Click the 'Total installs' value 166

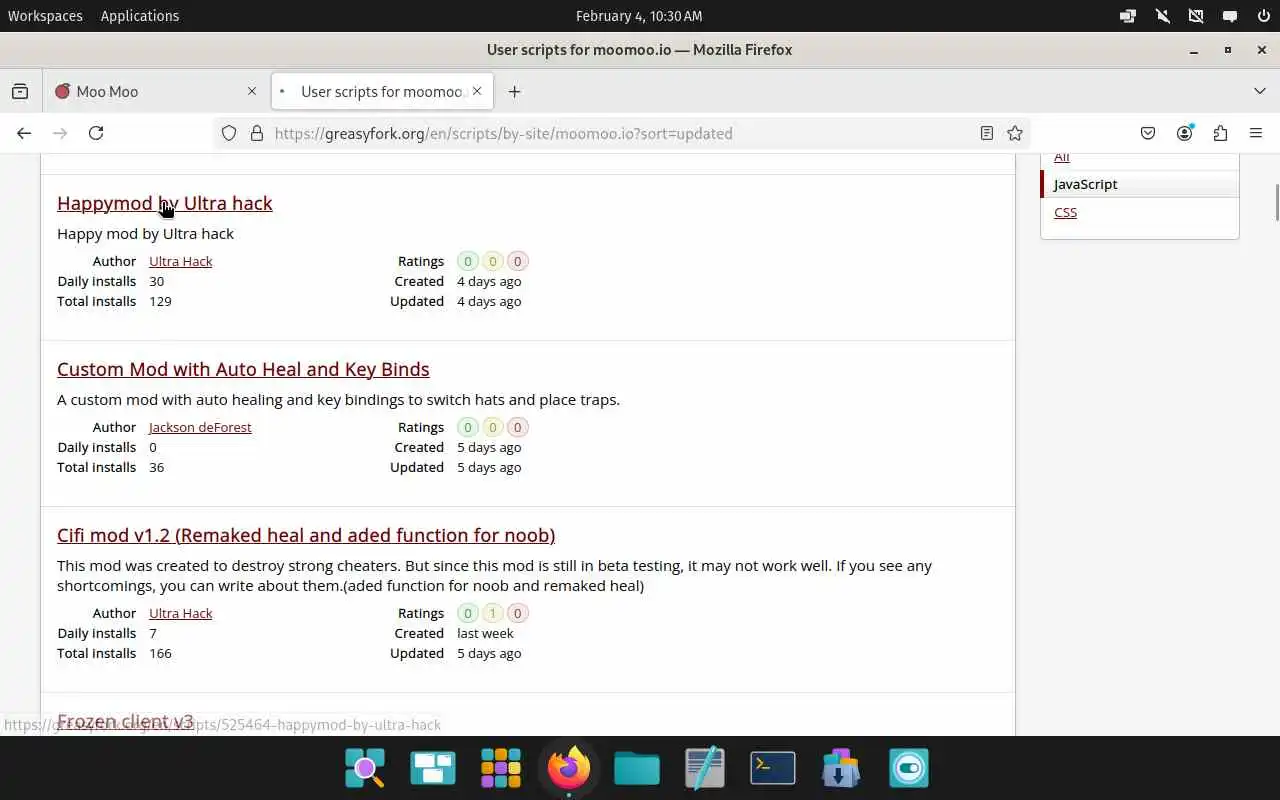pyautogui.click(x=160, y=653)
